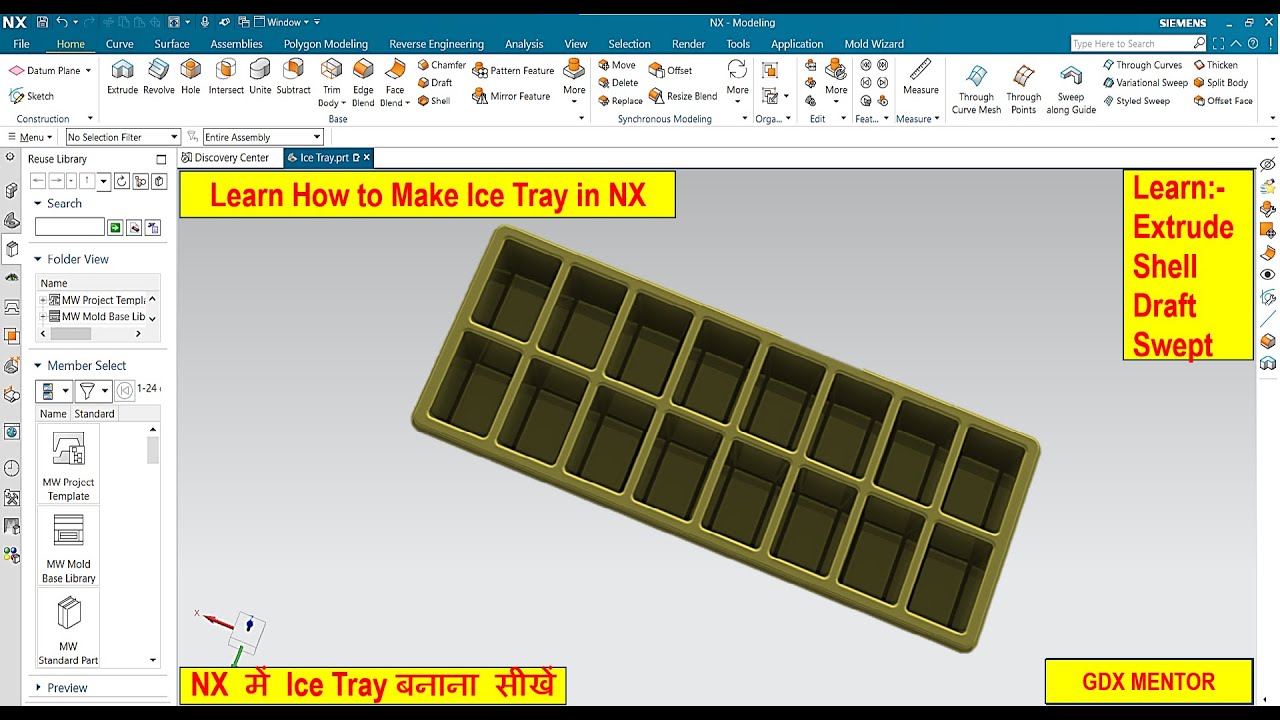
Task: Select Through Points surface tool
Action: pos(1023,90)
